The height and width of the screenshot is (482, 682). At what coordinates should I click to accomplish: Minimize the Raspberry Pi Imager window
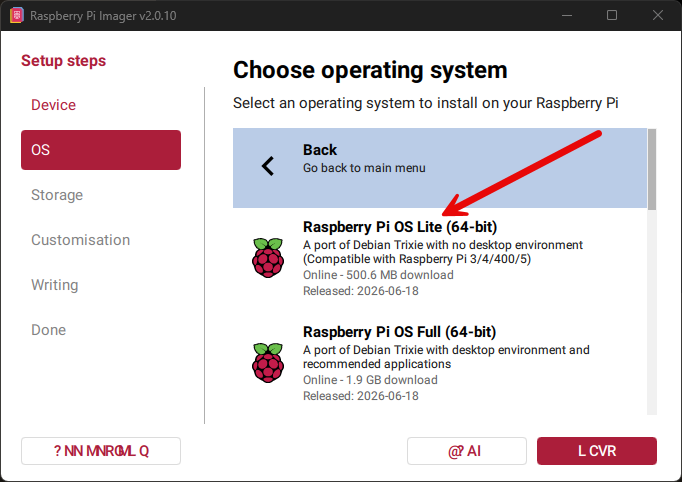tap(567, 15)
